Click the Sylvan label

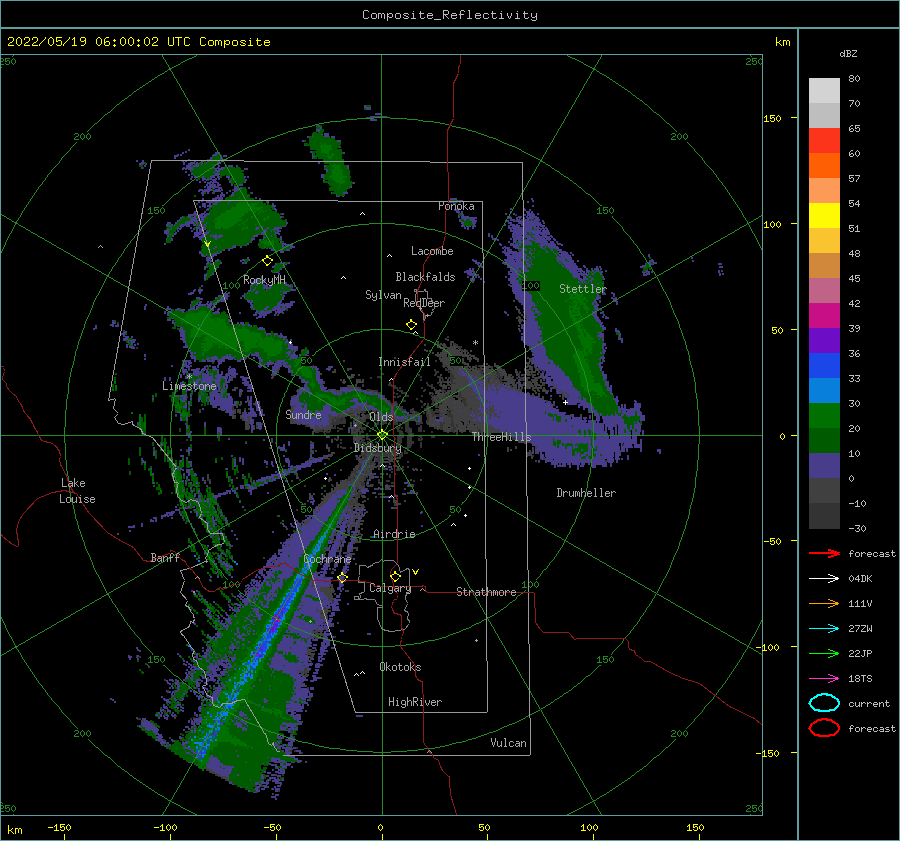click(383, 295)
